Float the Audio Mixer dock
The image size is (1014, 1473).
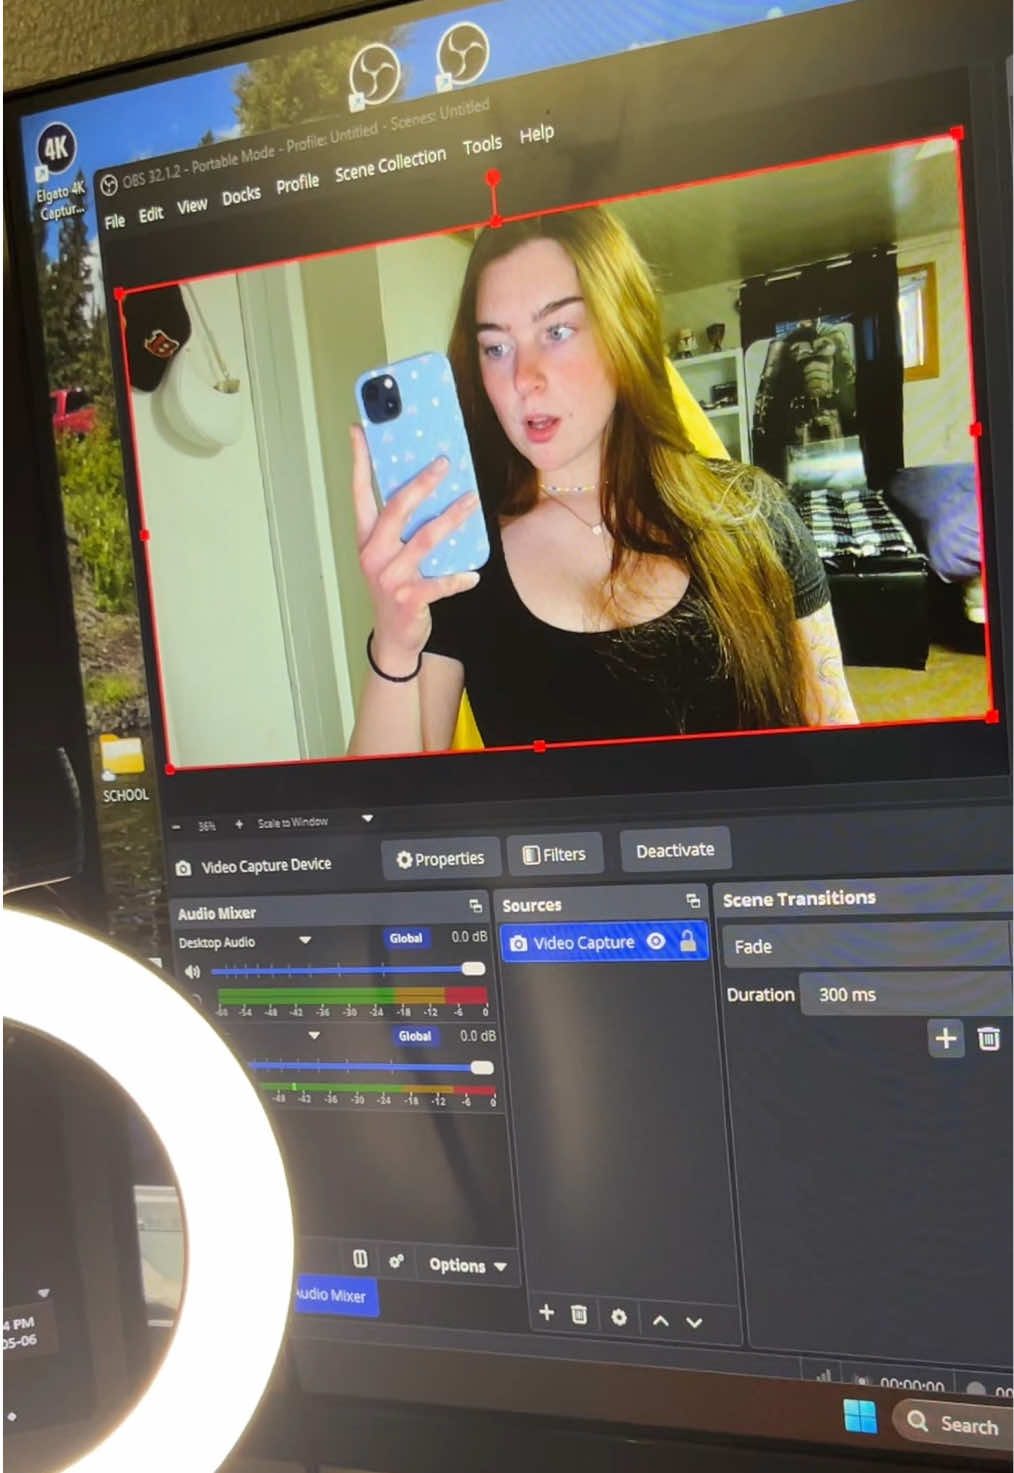coord(475,905)
